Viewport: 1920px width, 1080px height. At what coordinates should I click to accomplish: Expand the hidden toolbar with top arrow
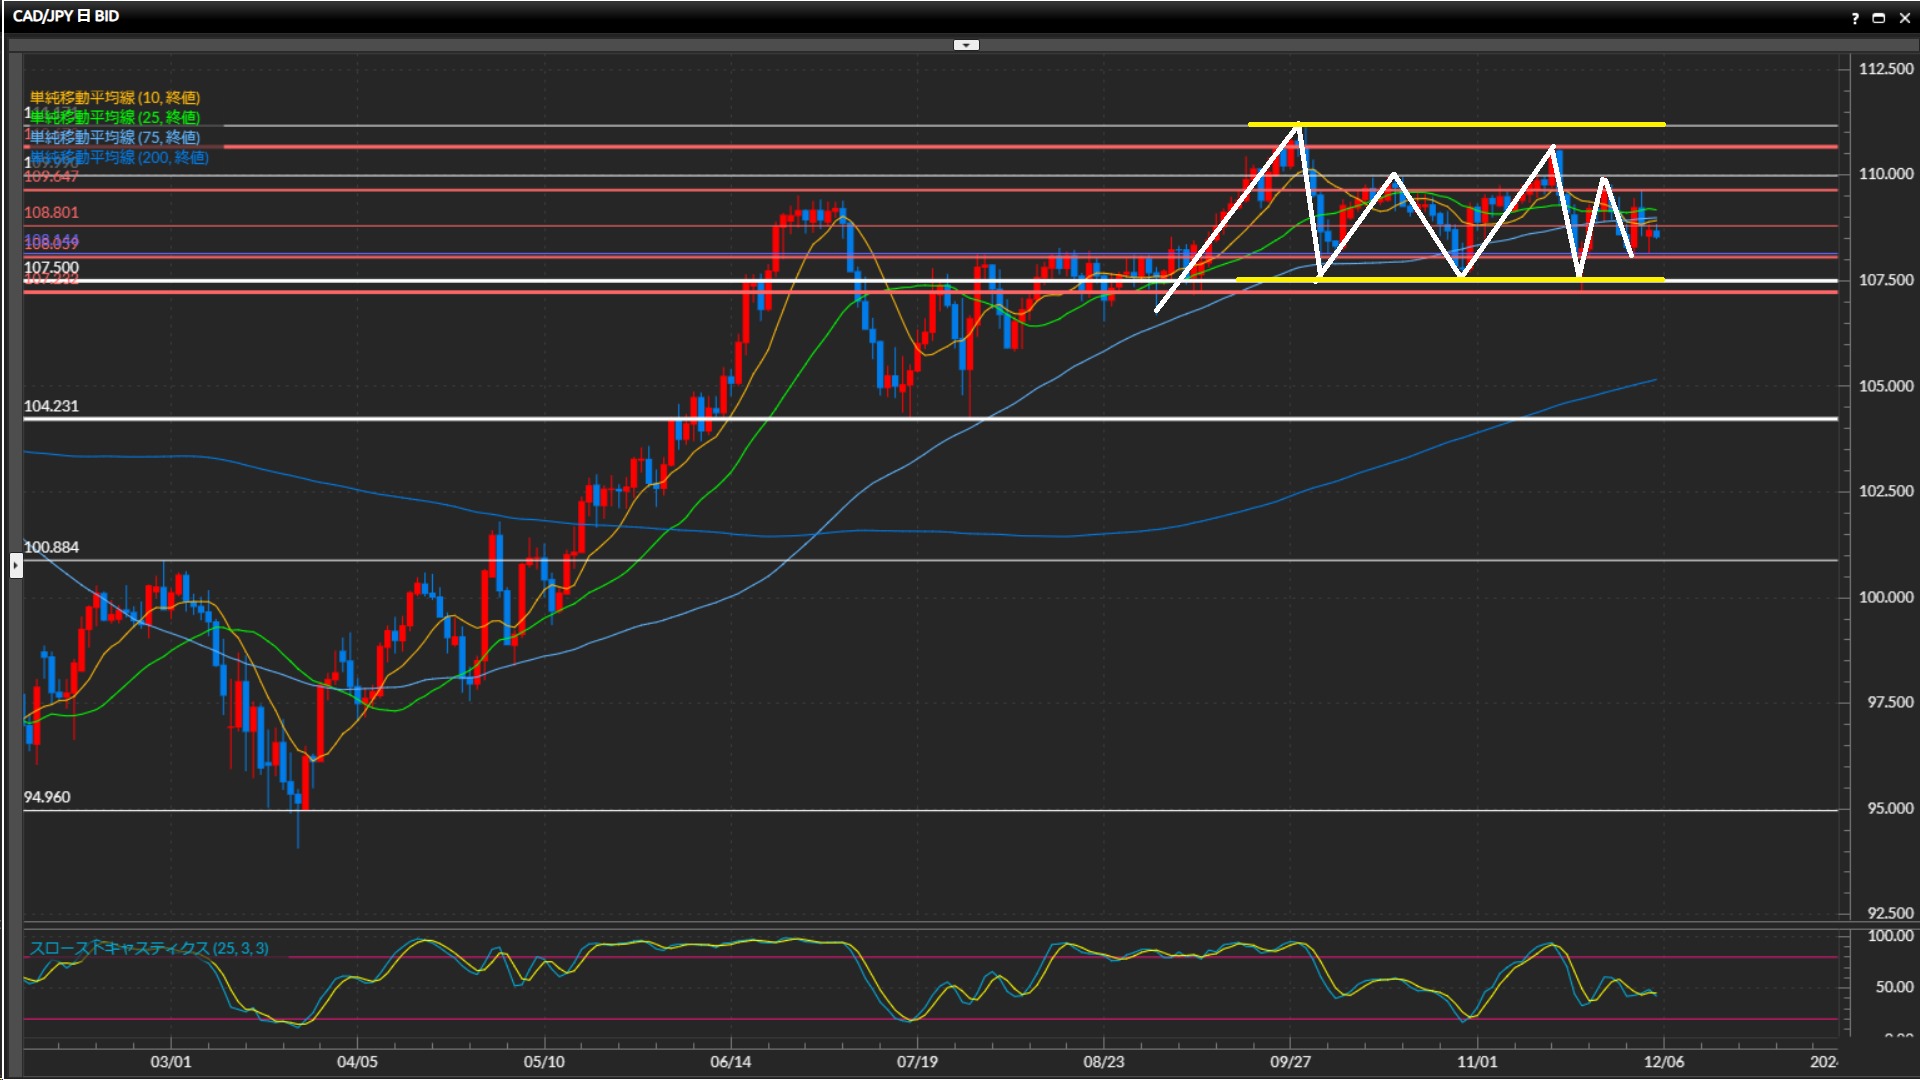point(966,45)
